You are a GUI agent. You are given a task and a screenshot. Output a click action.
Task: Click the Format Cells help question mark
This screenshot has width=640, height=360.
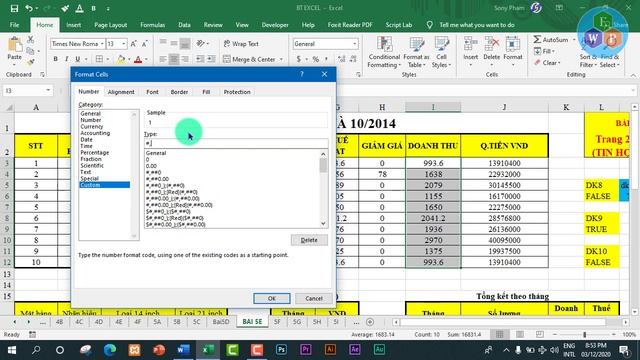[302, 74]
